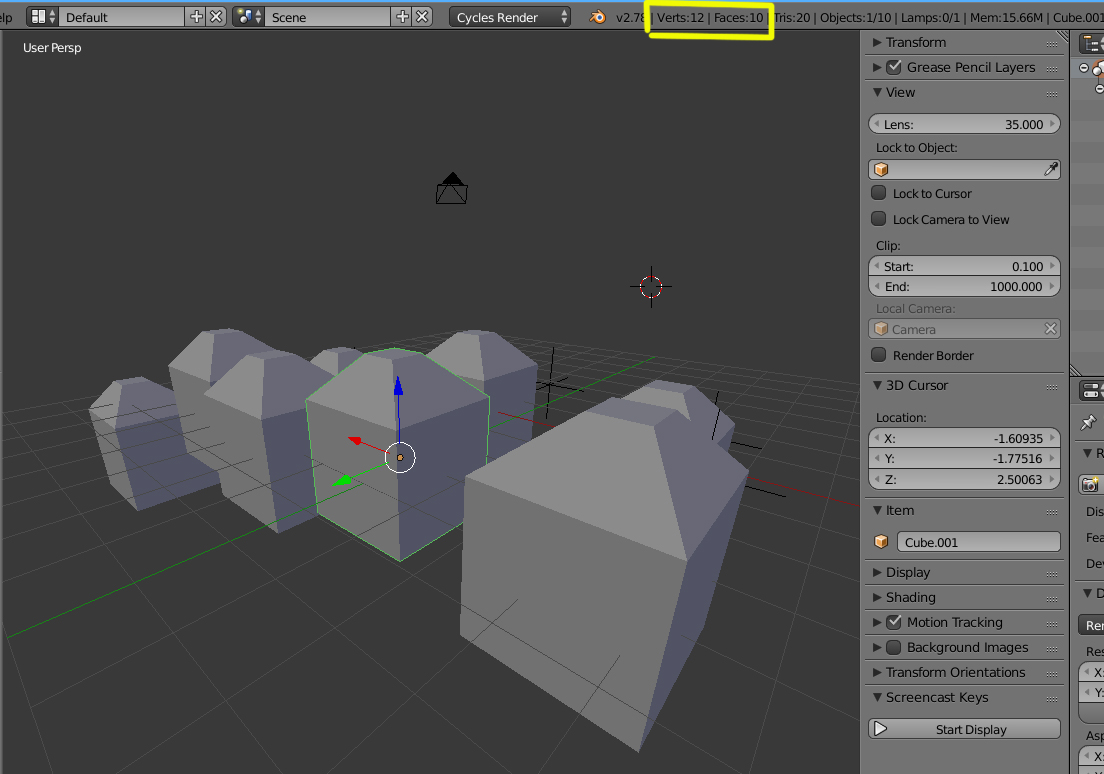
Task: Enable Lock Camera to View checkbox
Action: 879,219
